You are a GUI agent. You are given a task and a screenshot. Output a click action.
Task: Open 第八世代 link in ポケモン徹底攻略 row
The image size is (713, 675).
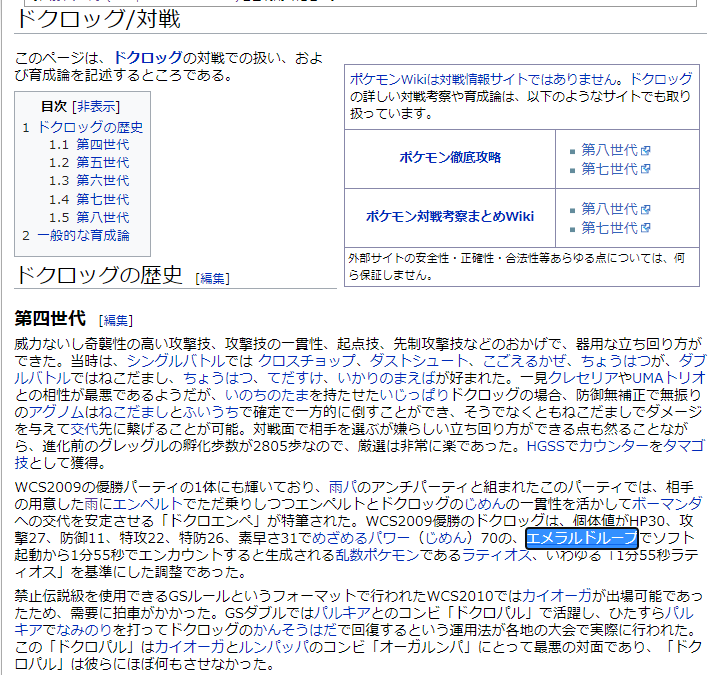click(610, 150)
